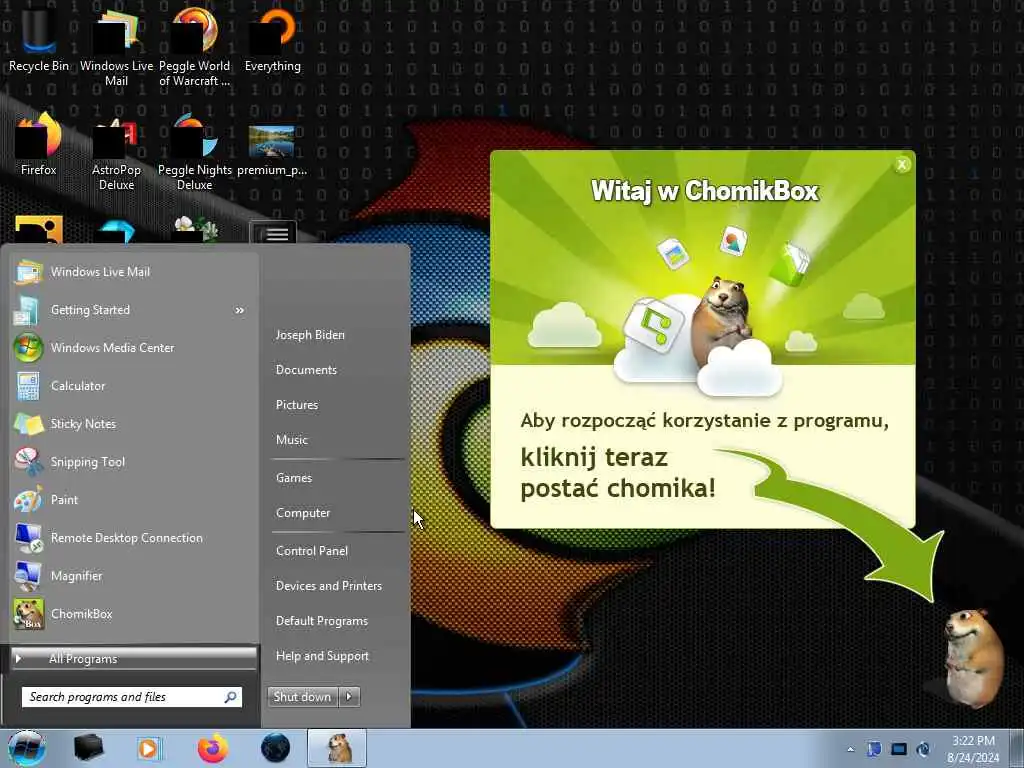
Task: Open Documents from Start menu
Action: pos(306,370)
